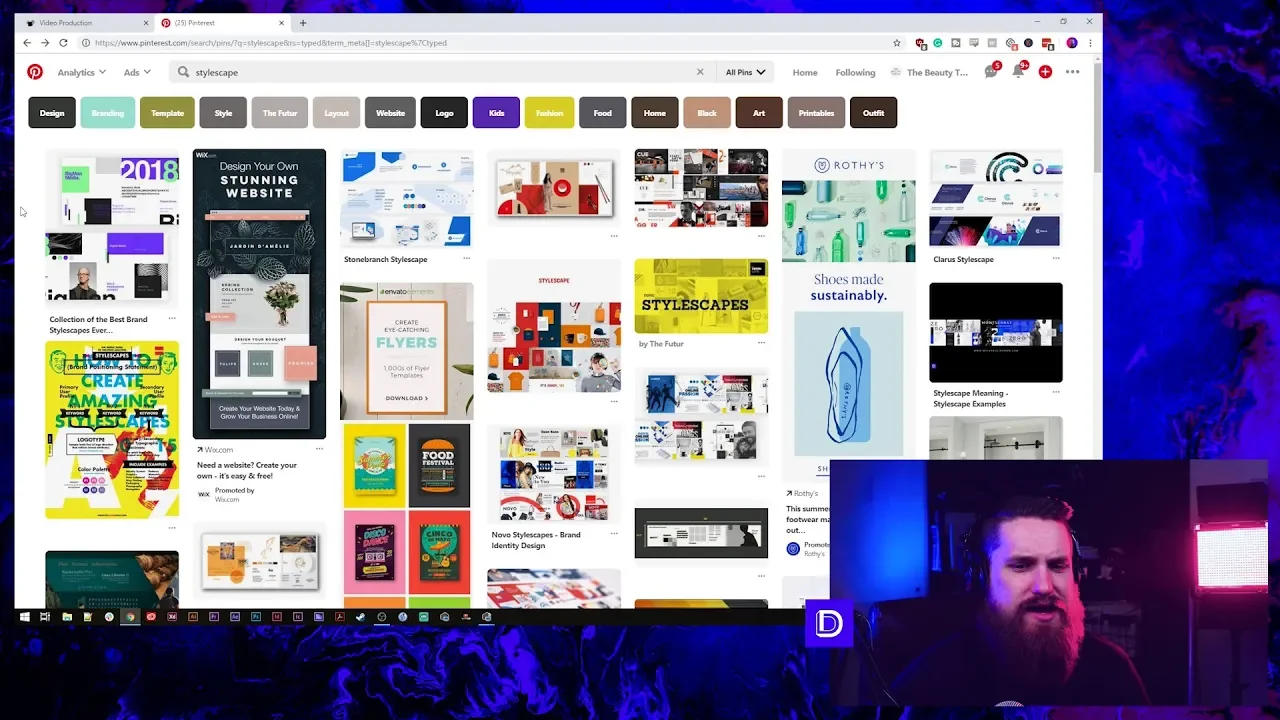Select the Design filter chip
The width and height of the screenshot is (1280, 720).
[52, 113]
